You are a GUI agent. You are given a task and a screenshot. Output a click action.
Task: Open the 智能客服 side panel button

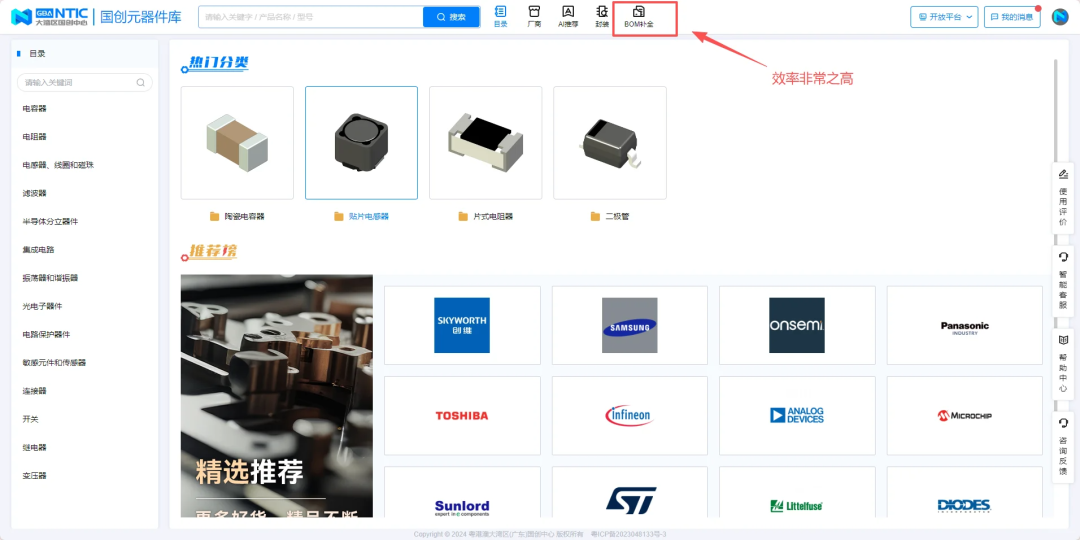pos(1063,281)
